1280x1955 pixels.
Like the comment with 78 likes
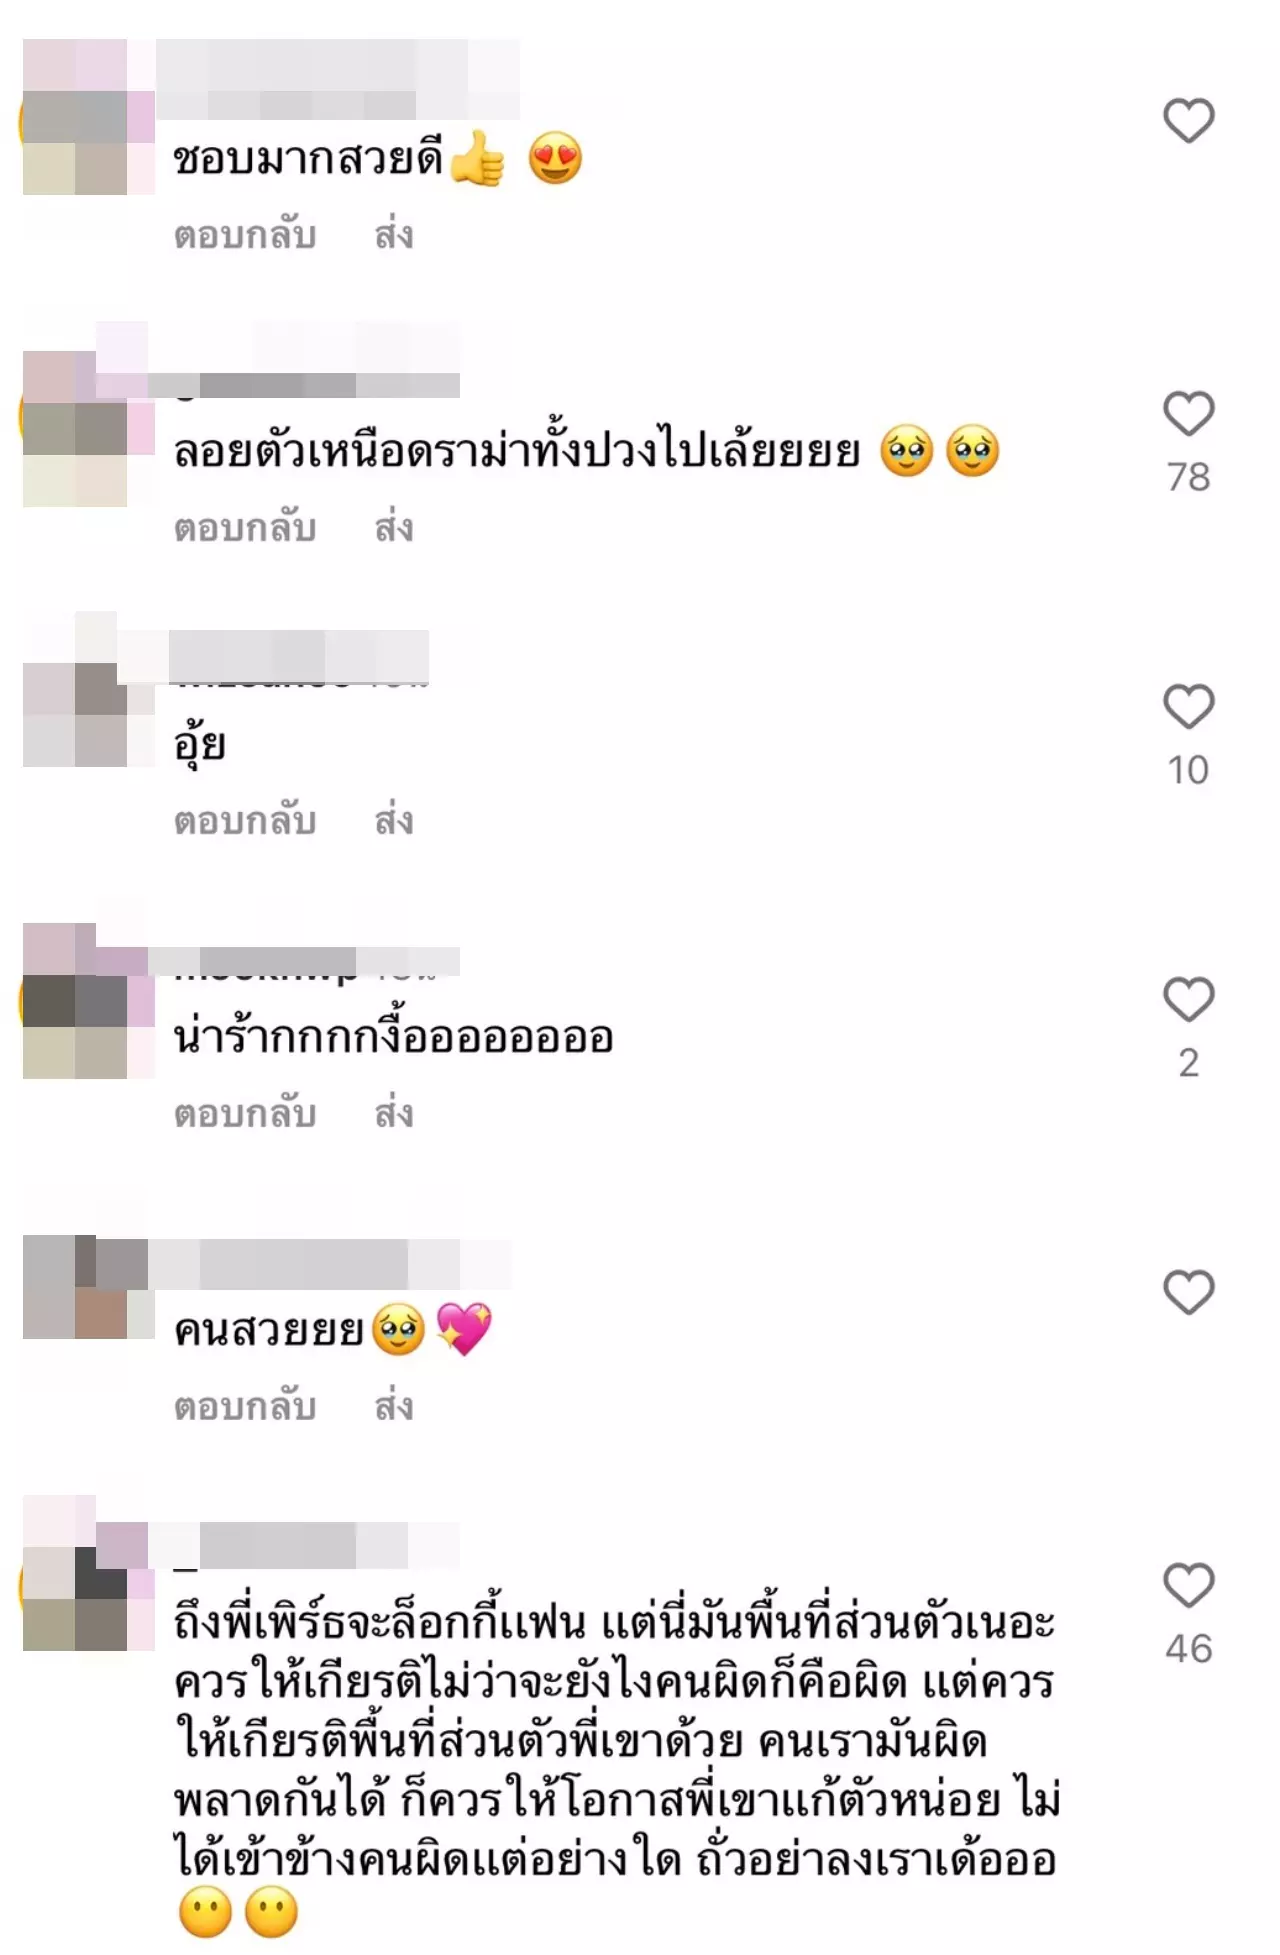(x=1188, y=414)
